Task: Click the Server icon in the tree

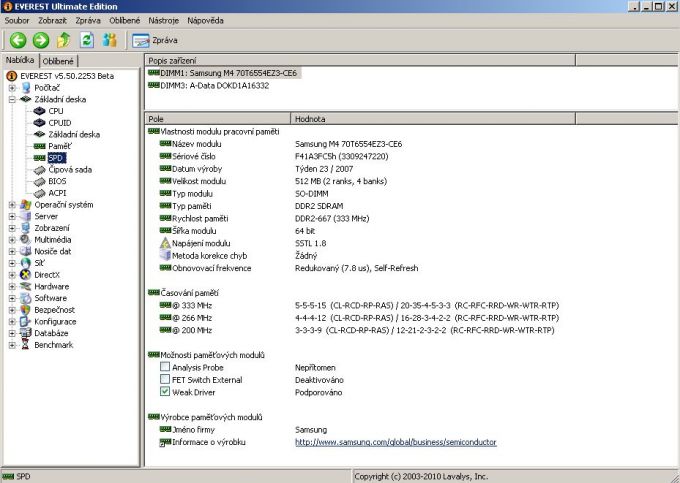Action: tap(26, 216)
